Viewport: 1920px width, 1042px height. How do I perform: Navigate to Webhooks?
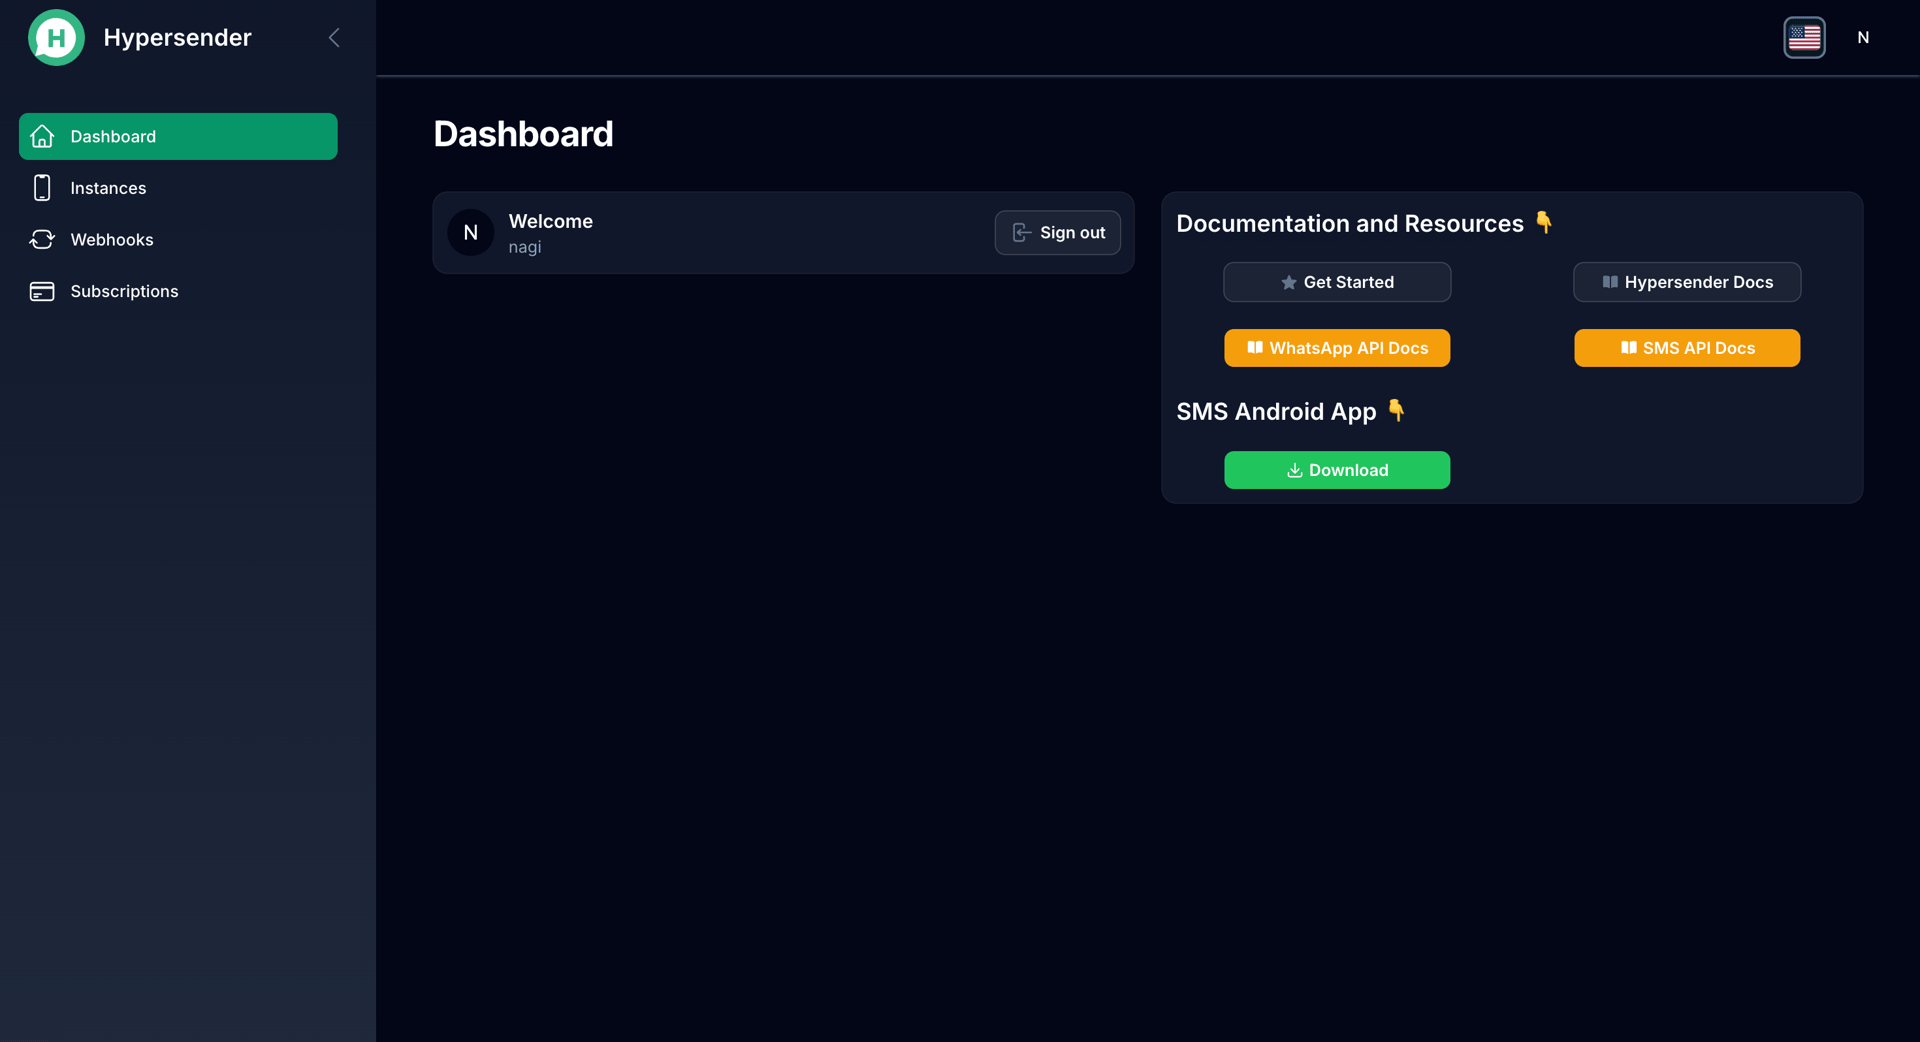coord(178,240)
